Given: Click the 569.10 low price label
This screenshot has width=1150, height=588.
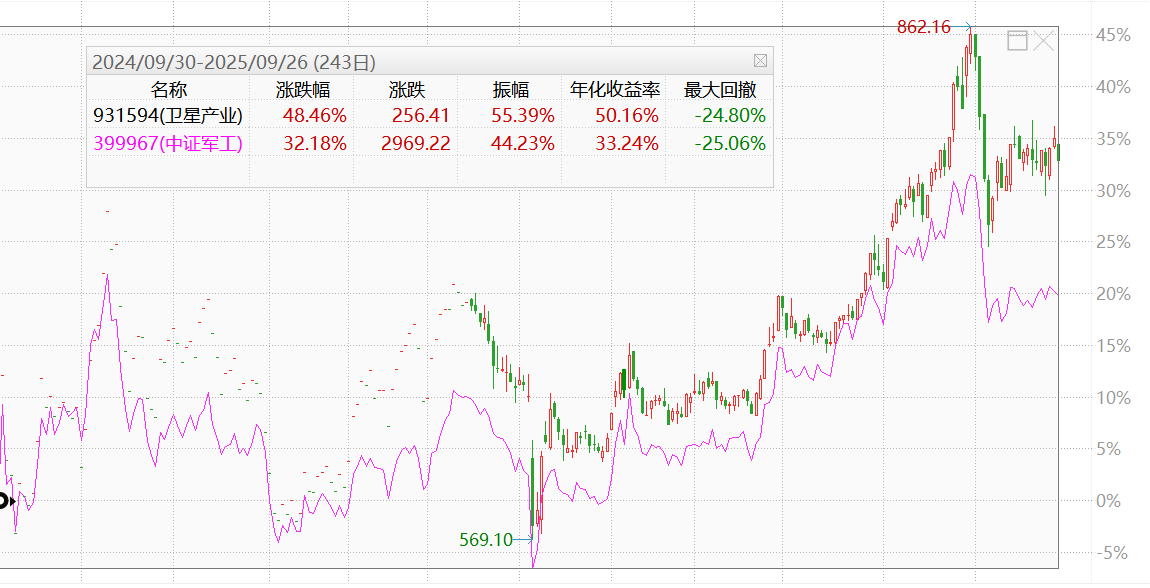Looking at the screenshot, I should tap(485, 540).
